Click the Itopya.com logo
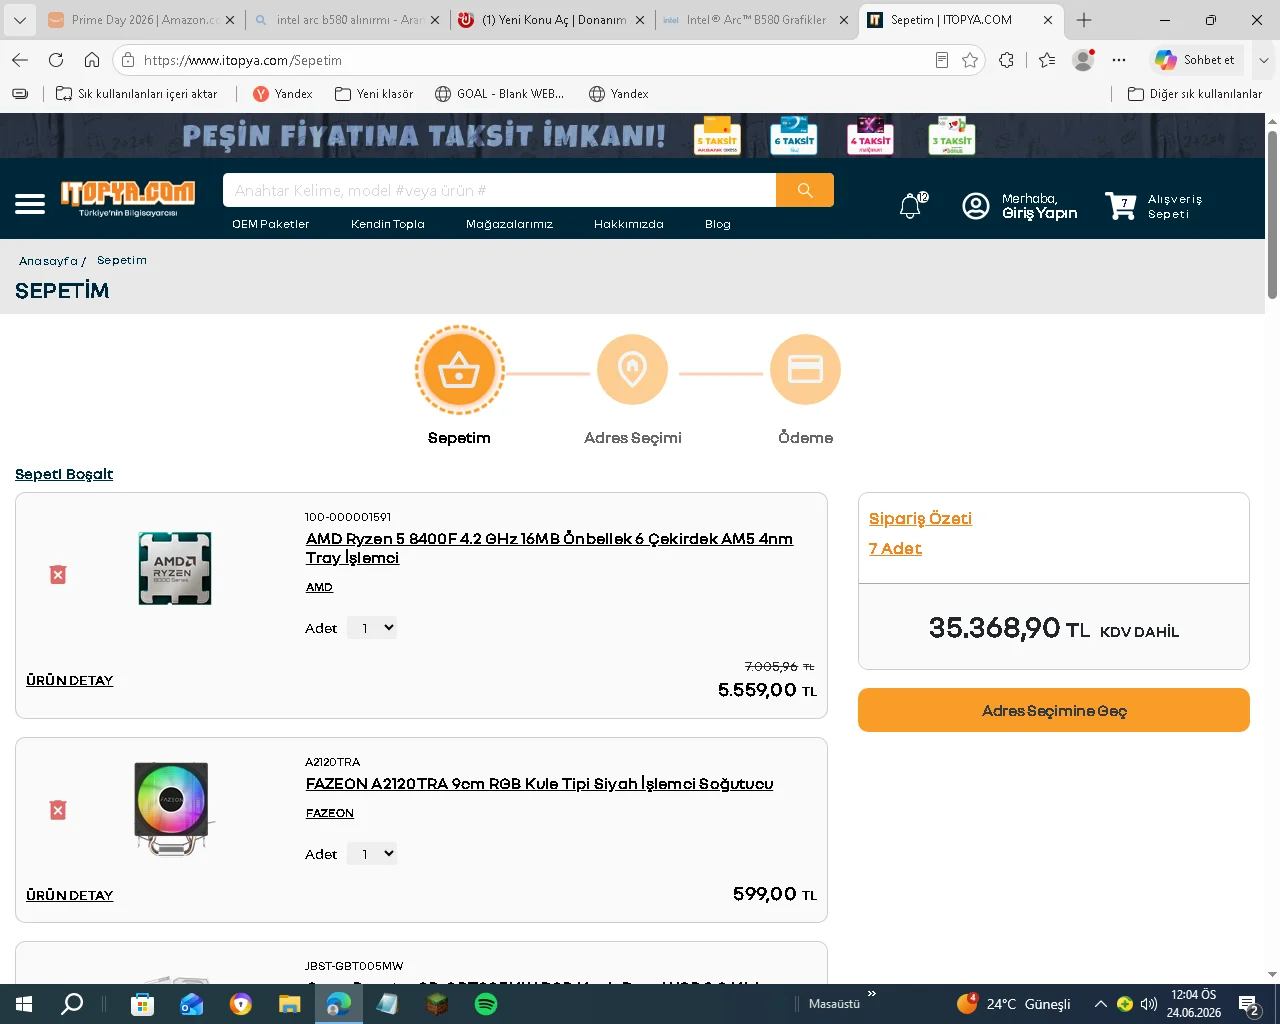This screenshot has width=1280, height=1024. [128, 198]
